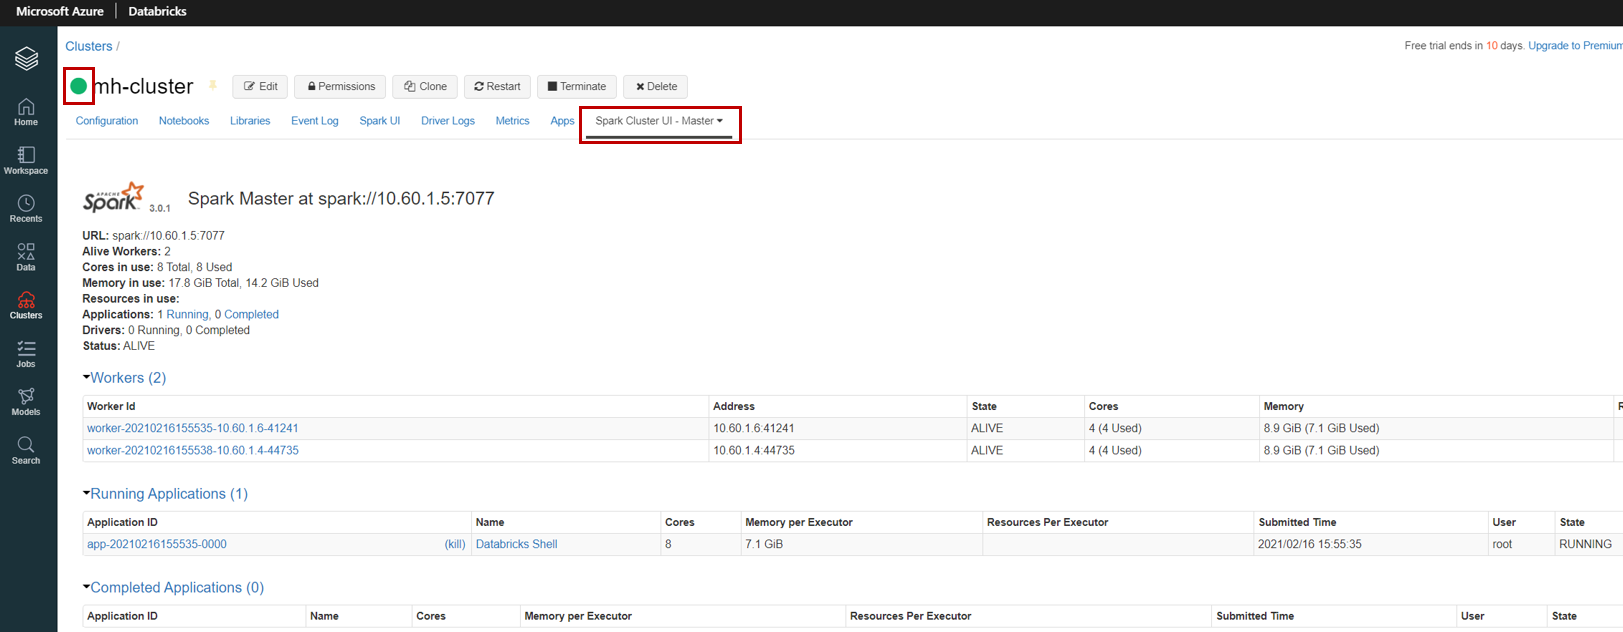
Task: Collapse the Workers (2) section
Action: click(124, 378)
